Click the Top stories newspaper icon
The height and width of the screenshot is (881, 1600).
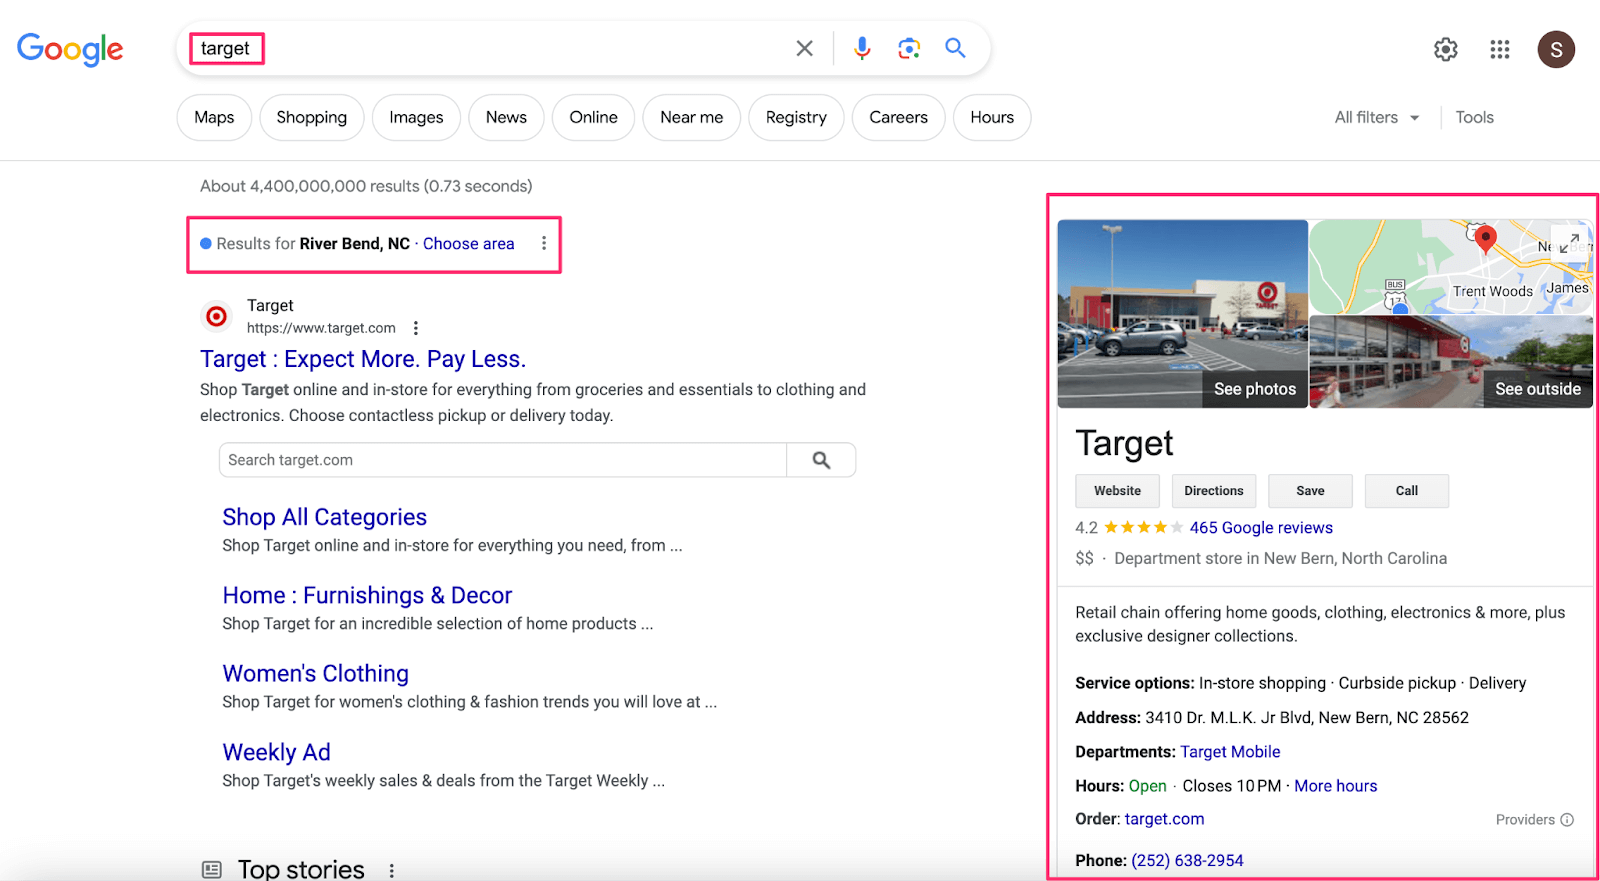tap(212, 870)
